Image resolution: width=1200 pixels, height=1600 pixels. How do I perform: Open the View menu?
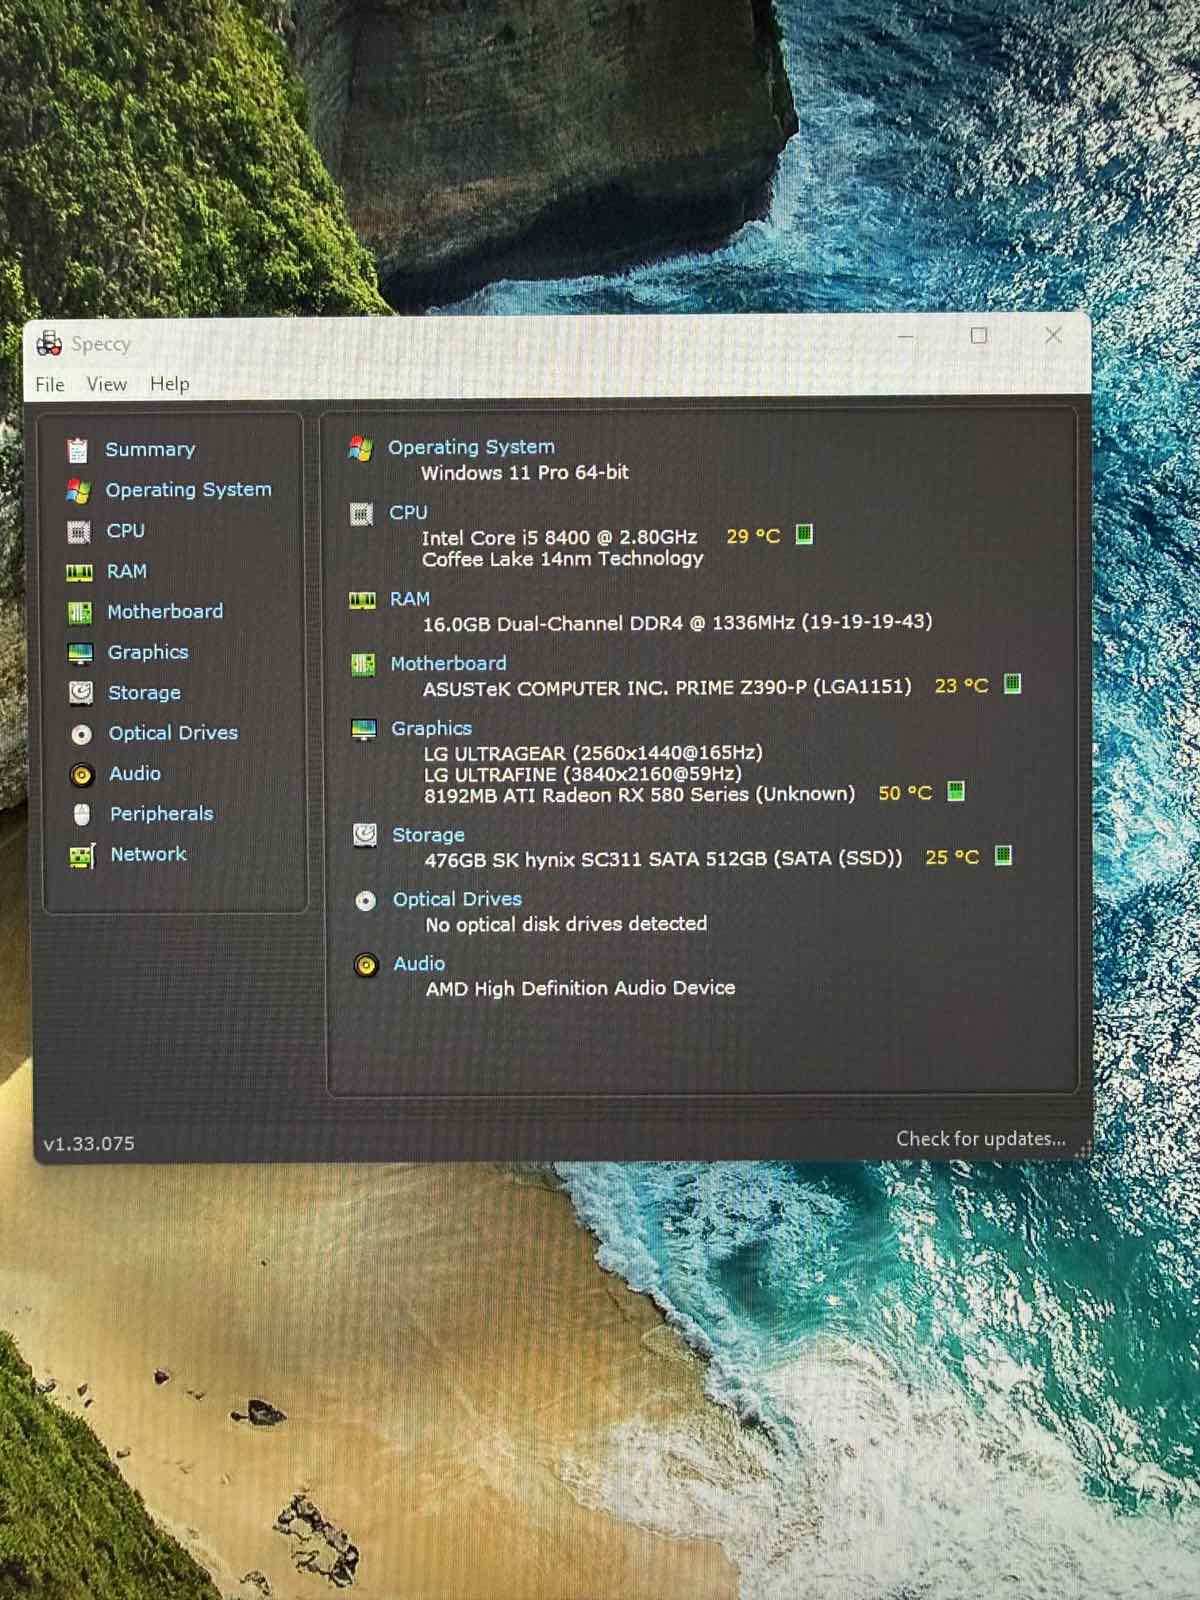click(107, 384)
